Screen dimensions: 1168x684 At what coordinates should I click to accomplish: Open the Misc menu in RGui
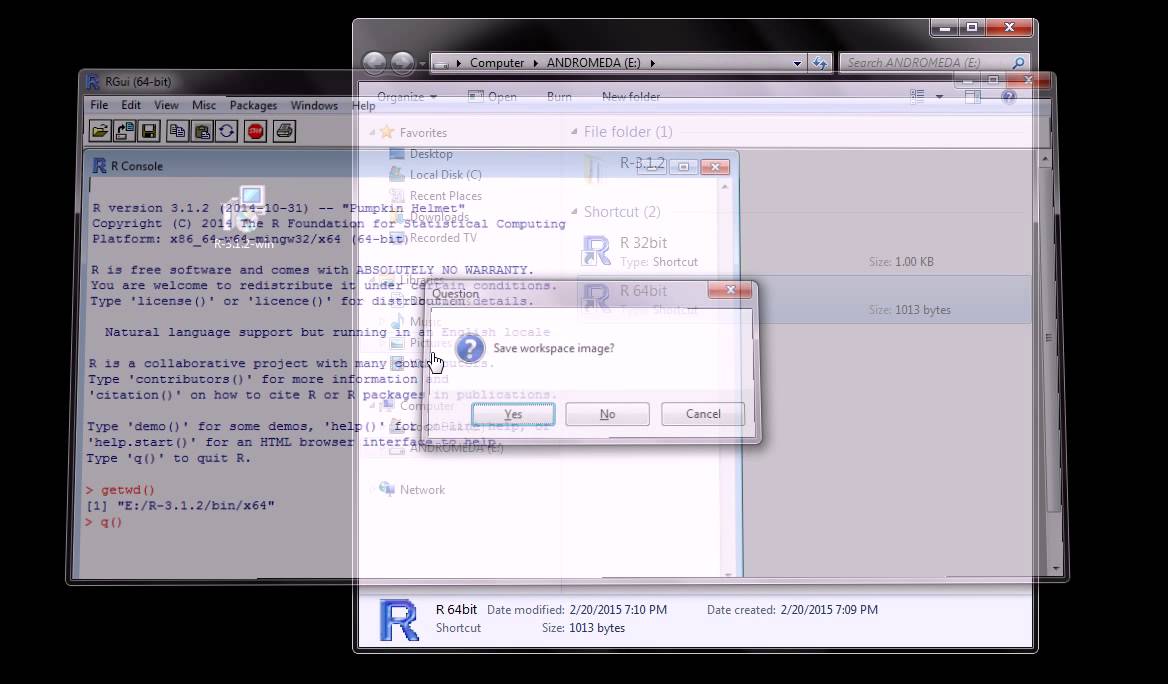pos(203,105)
